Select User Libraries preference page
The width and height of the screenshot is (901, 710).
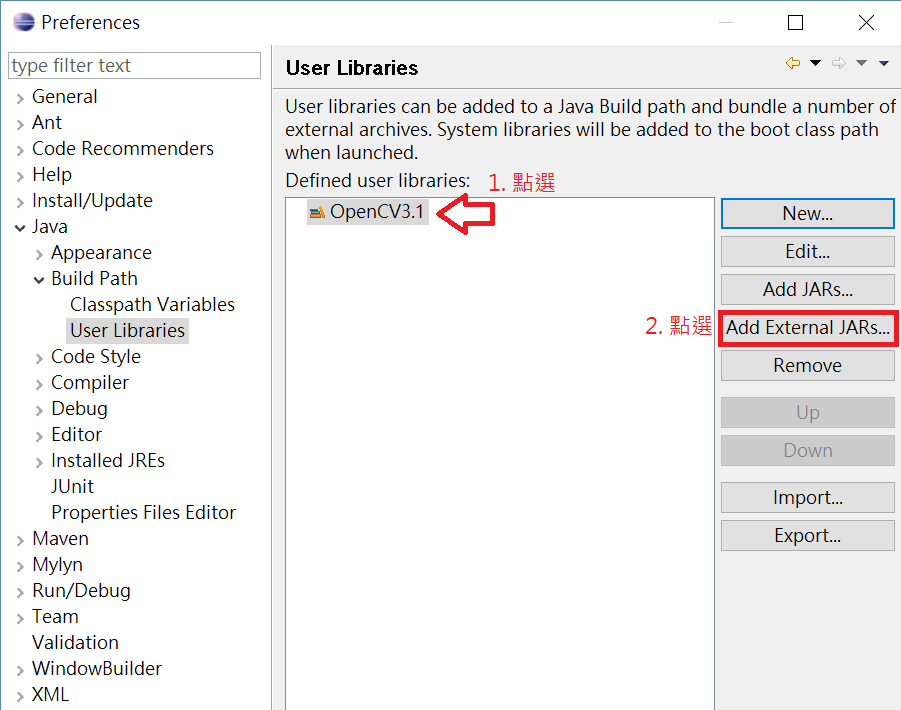click(128, 331)
